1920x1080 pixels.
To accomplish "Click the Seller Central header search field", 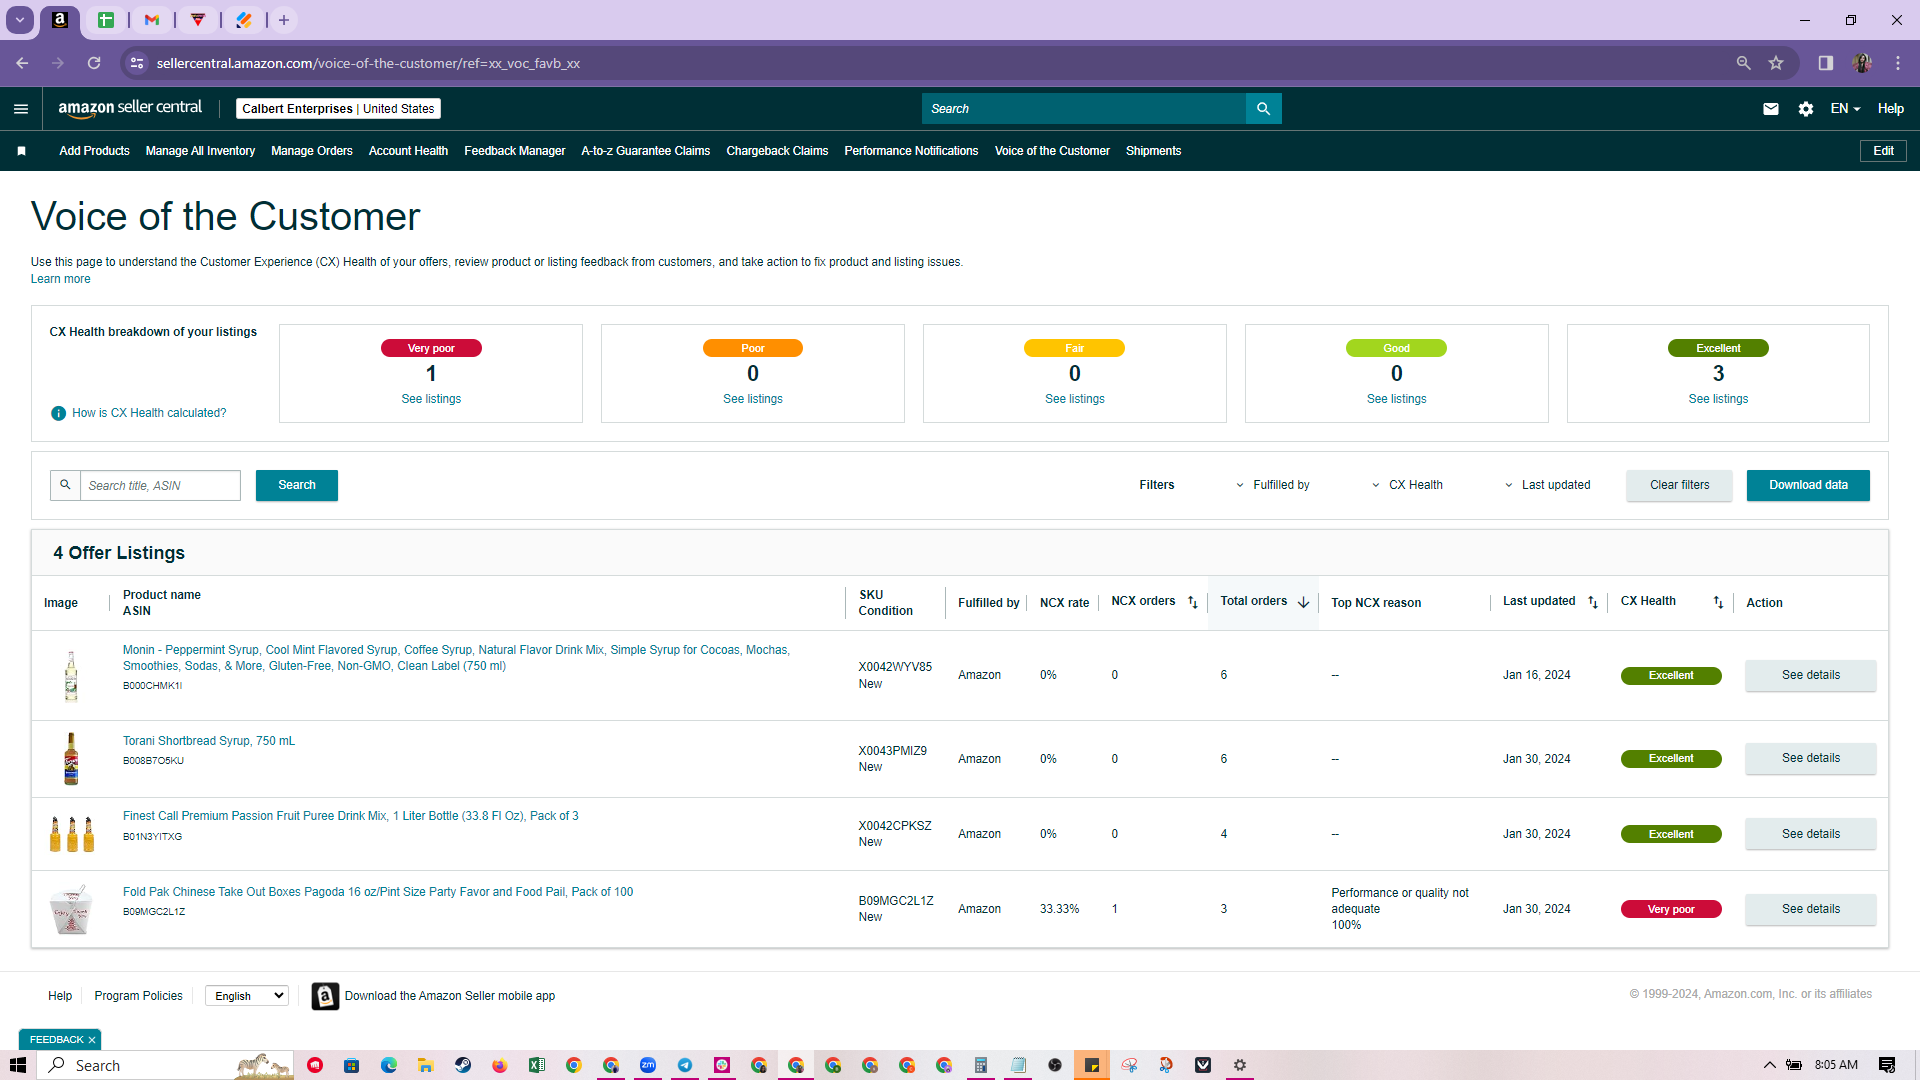I will (1084, 109).
